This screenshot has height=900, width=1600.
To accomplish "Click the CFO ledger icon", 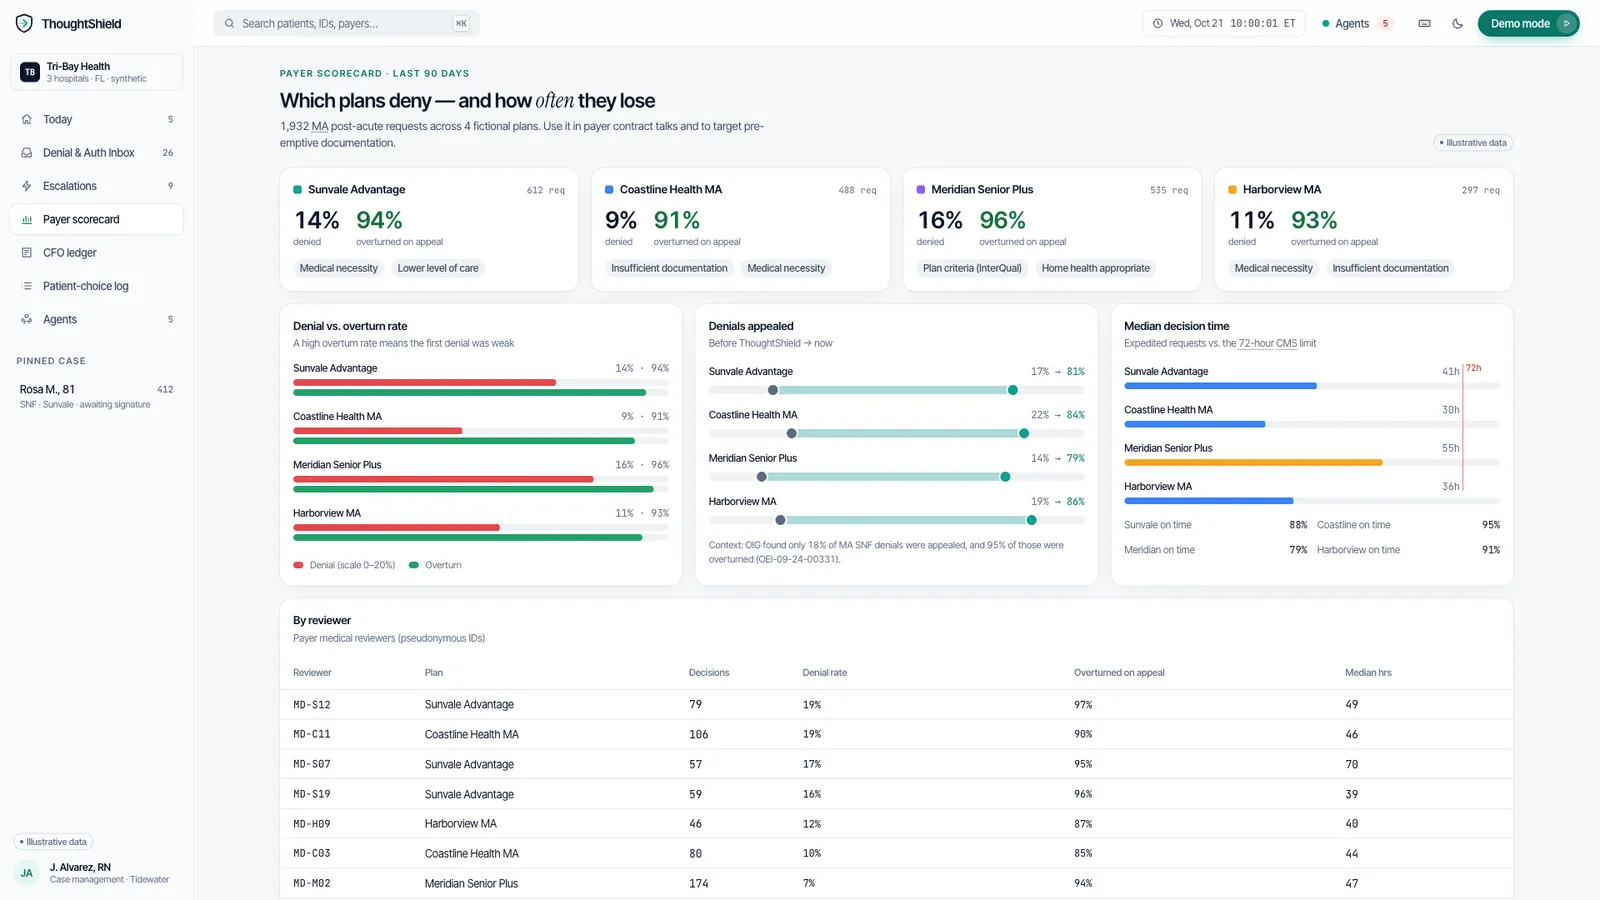I will point(27,253).
